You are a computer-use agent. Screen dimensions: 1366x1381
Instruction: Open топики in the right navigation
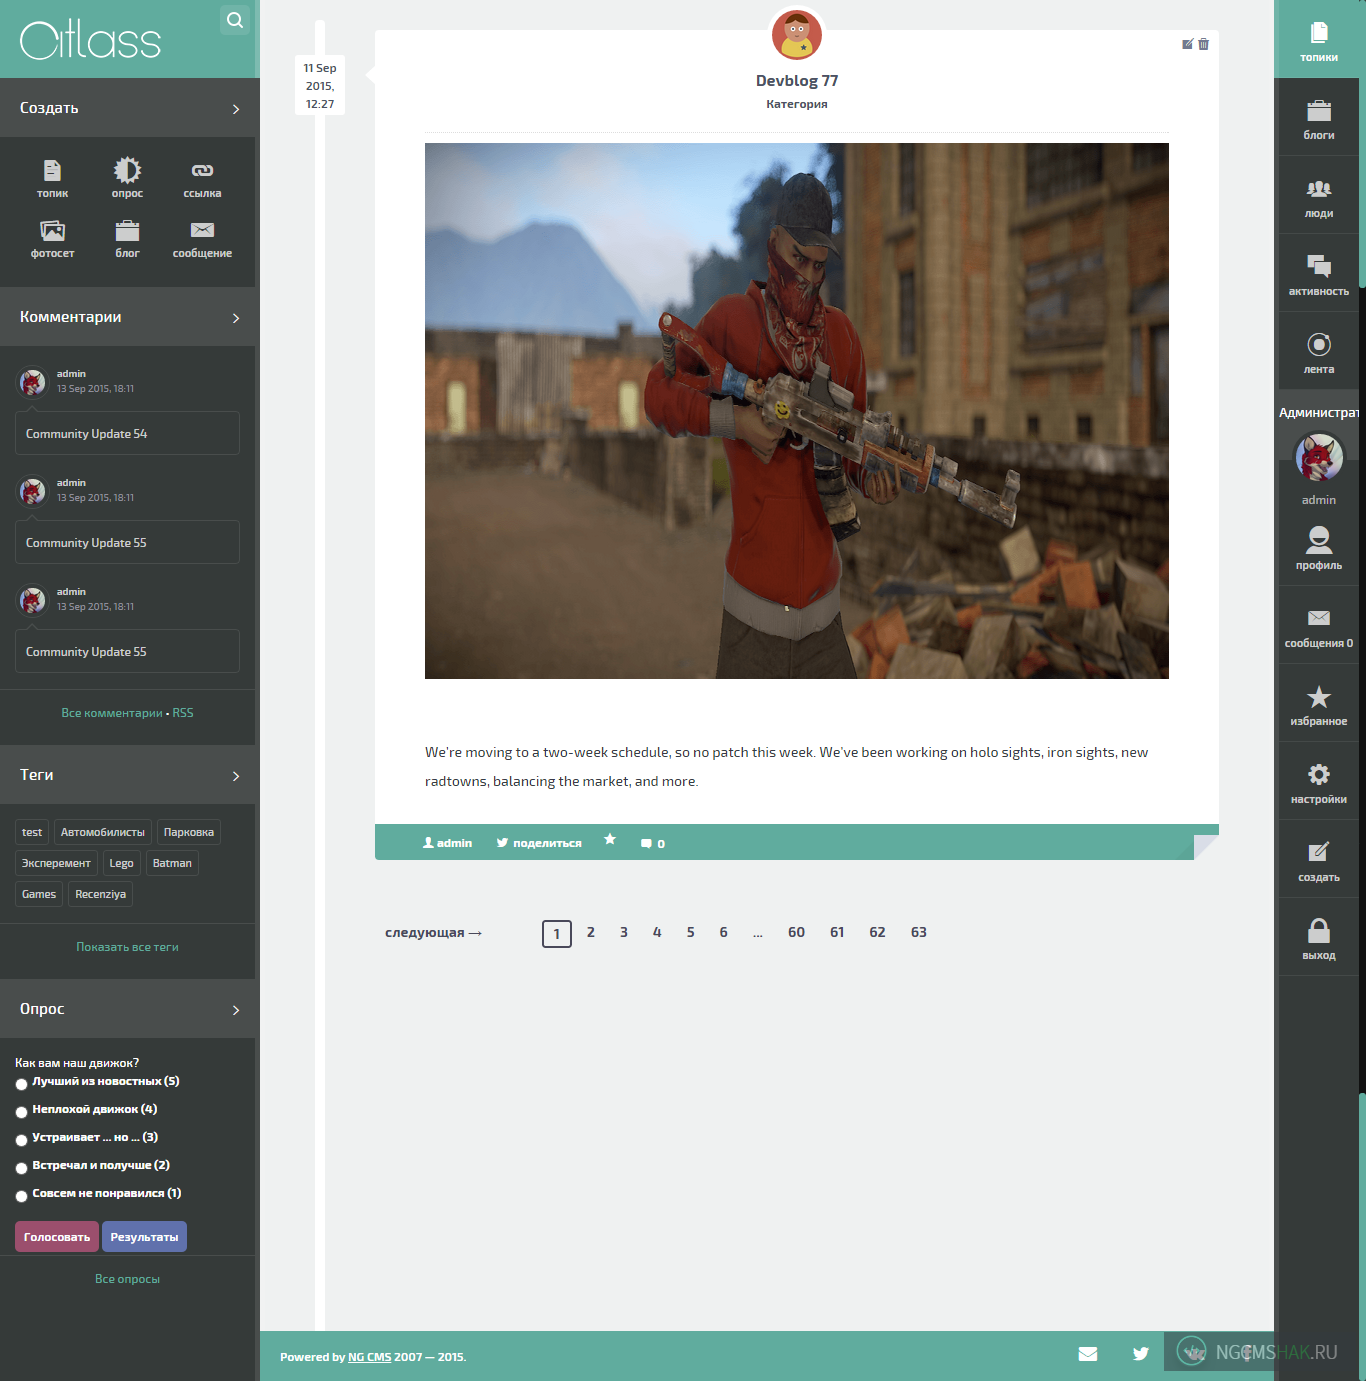[x=1319, y=41]
